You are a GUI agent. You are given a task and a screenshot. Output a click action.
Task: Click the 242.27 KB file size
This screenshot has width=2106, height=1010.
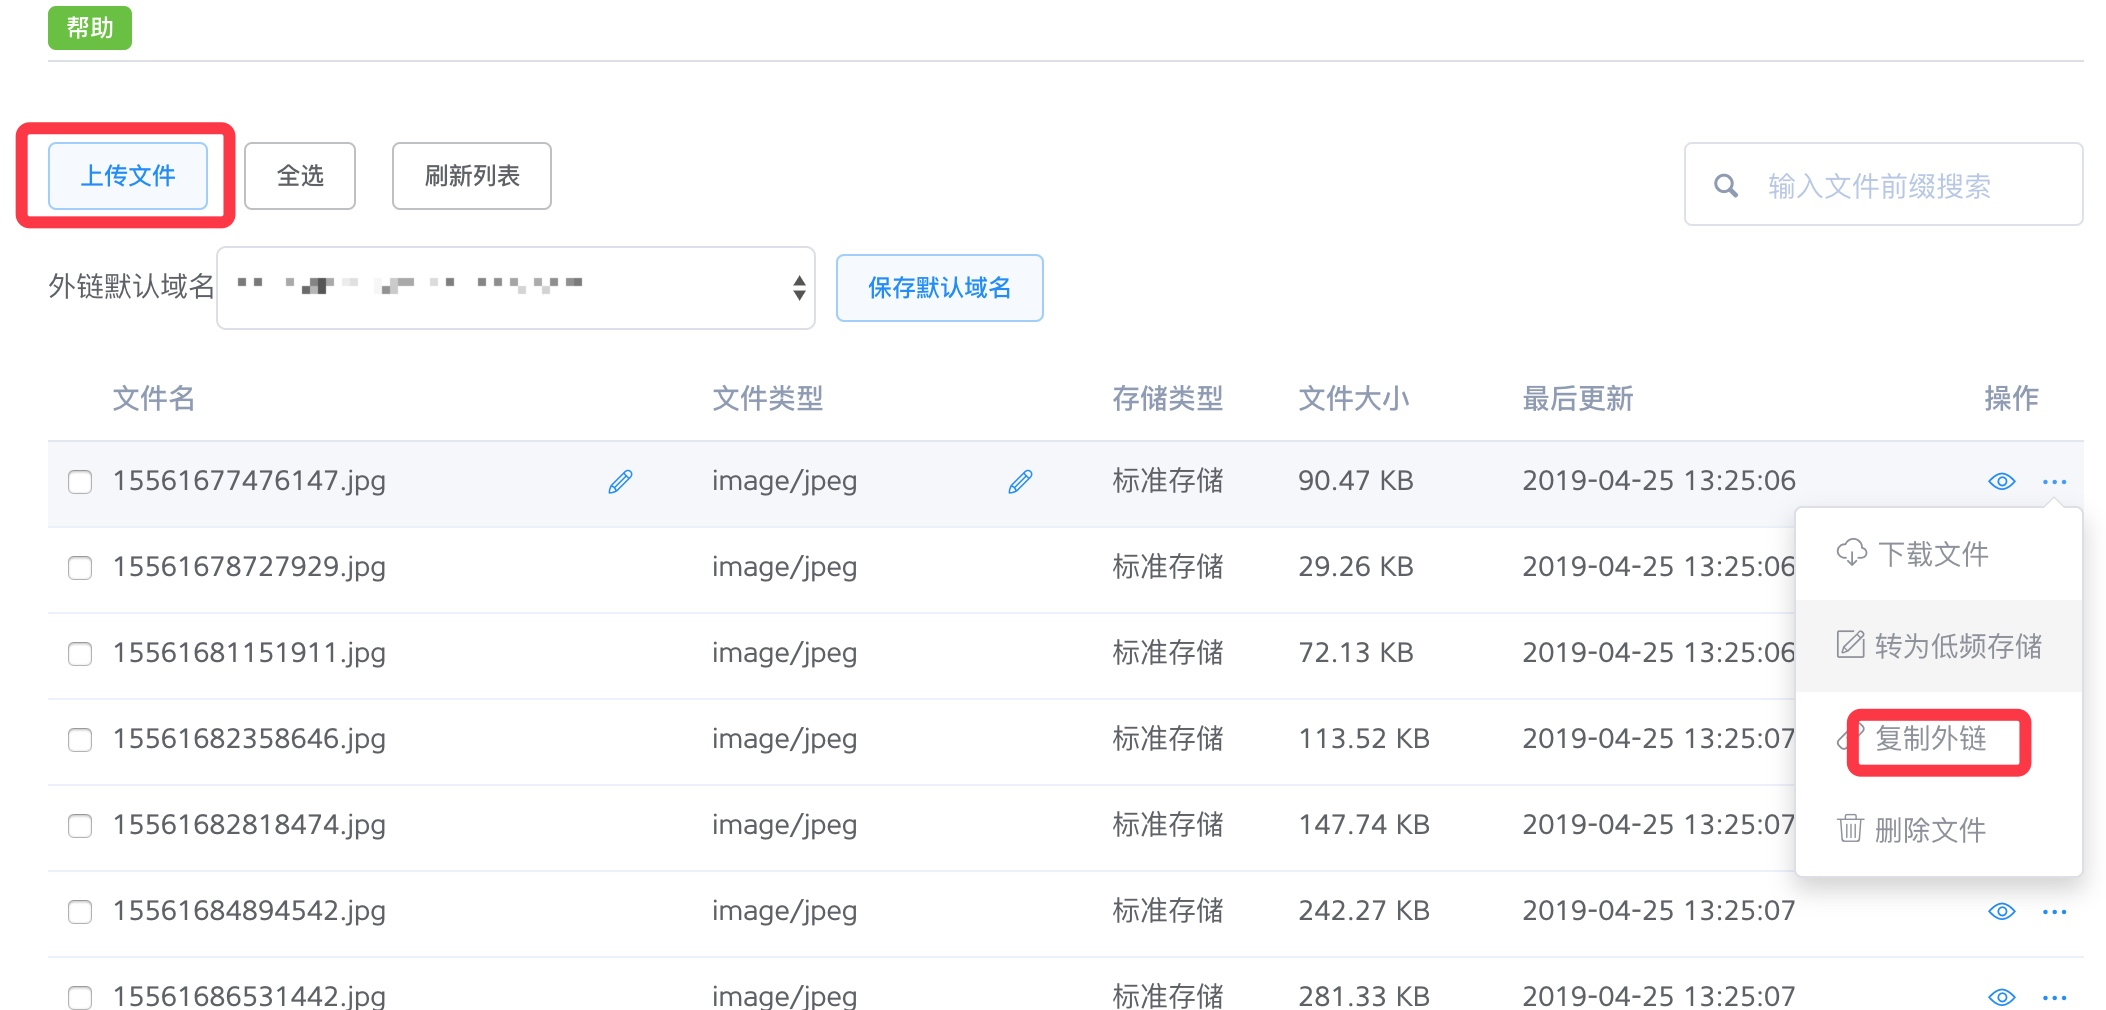pos(1364,912)
